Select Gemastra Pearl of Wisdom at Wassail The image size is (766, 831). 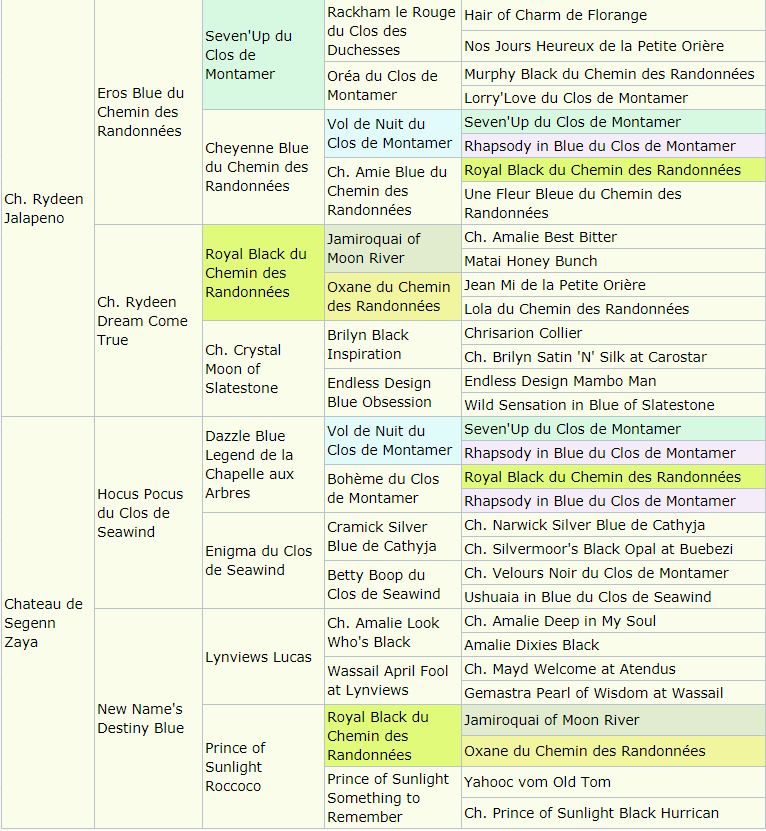(x=613, y=693)
